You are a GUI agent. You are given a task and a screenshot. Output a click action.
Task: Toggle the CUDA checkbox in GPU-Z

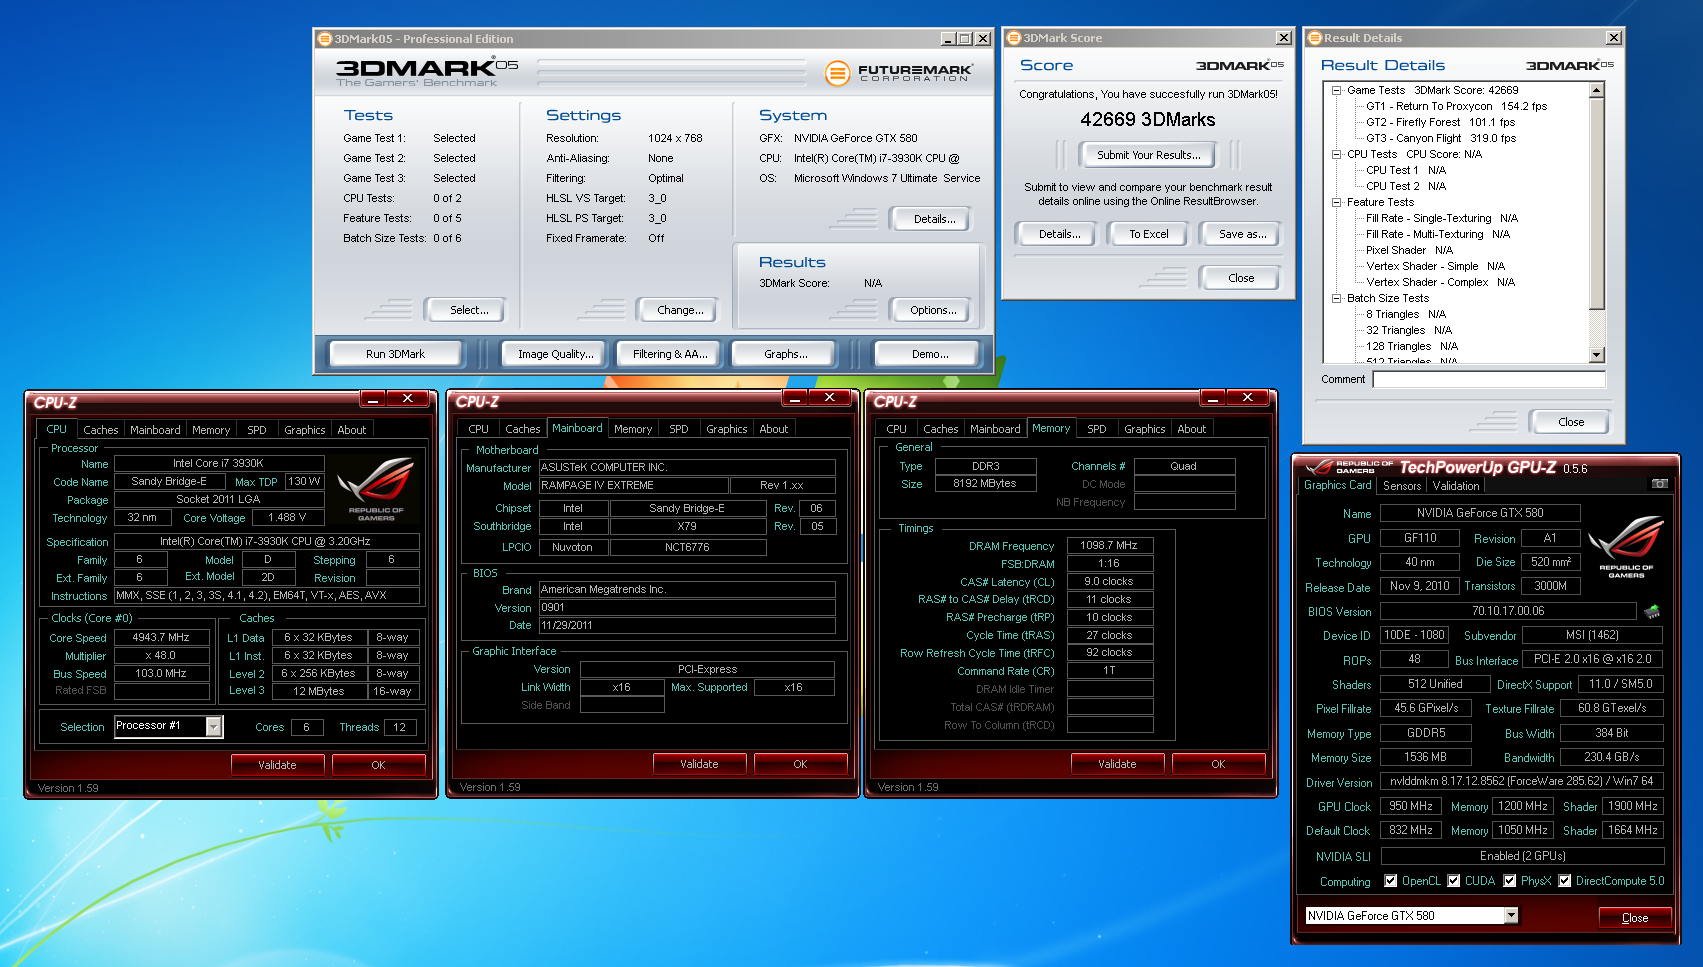coord(1454,881)
